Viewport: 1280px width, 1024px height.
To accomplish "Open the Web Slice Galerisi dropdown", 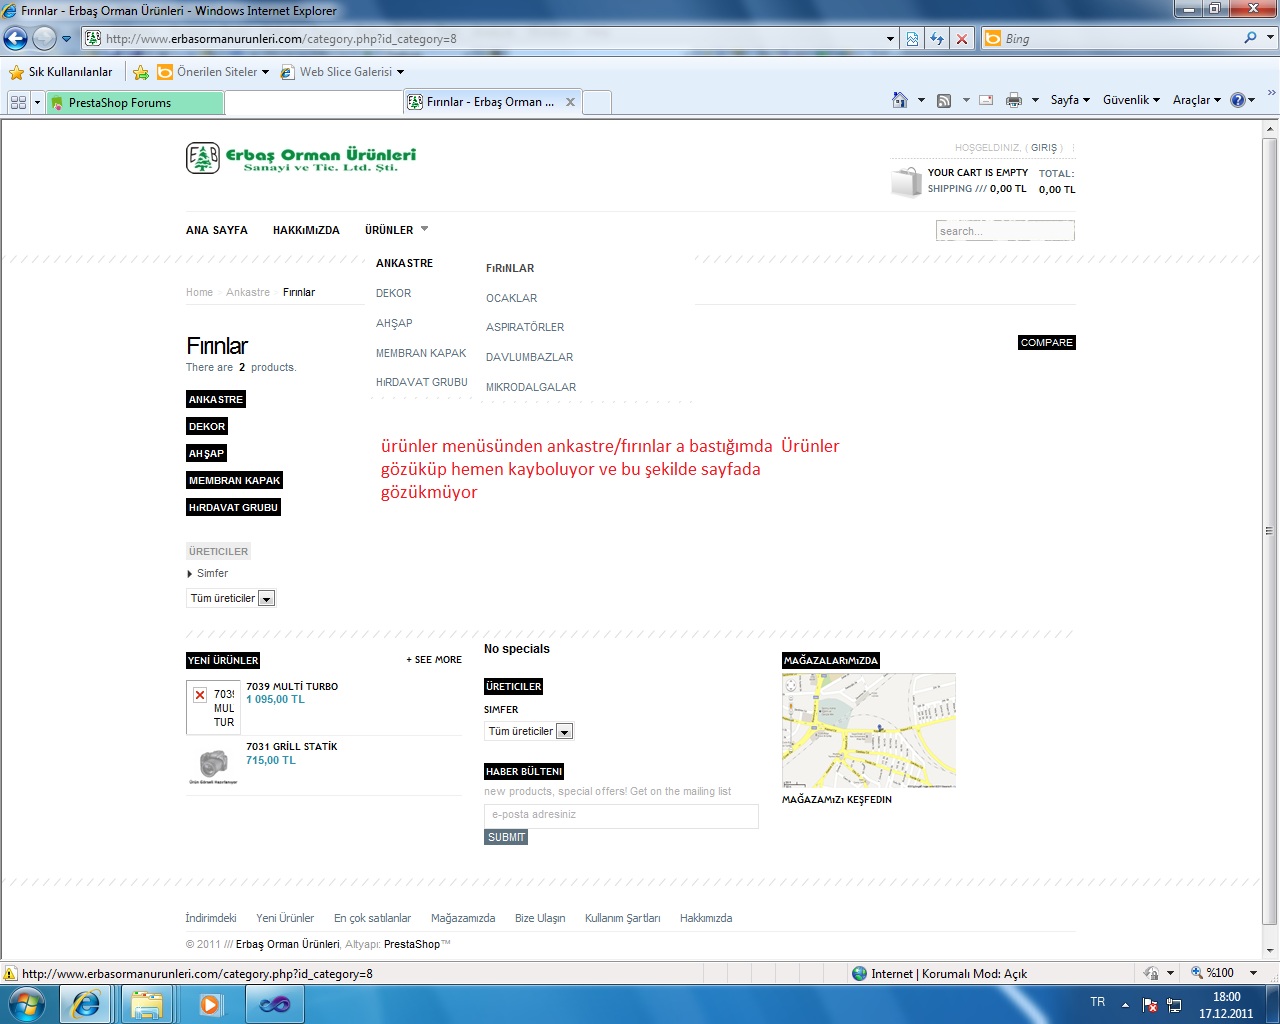I will click(x=343, y=72).
